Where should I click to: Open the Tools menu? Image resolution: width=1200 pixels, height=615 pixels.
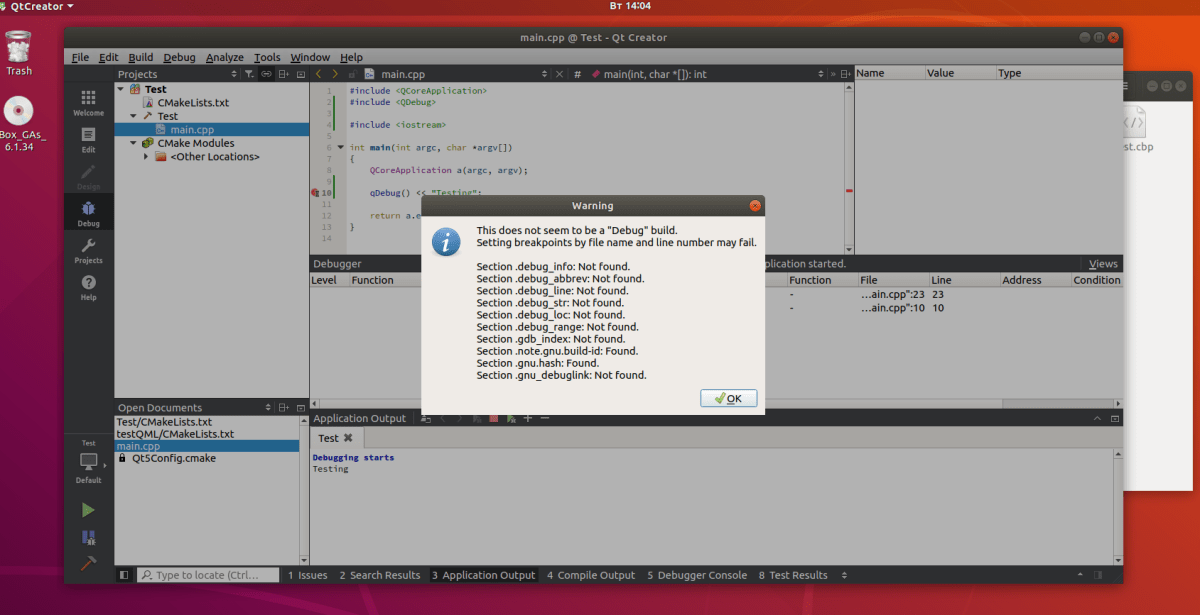click(267, 57)
